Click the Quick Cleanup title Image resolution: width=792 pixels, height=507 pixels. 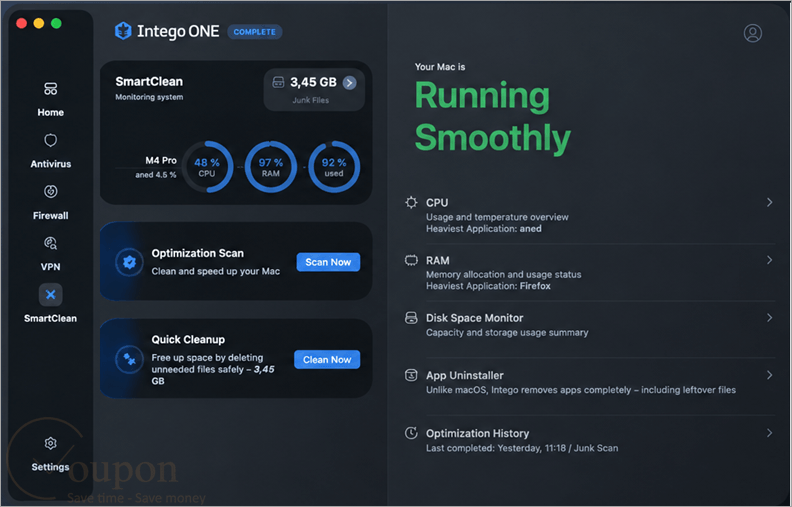[188, 340]
